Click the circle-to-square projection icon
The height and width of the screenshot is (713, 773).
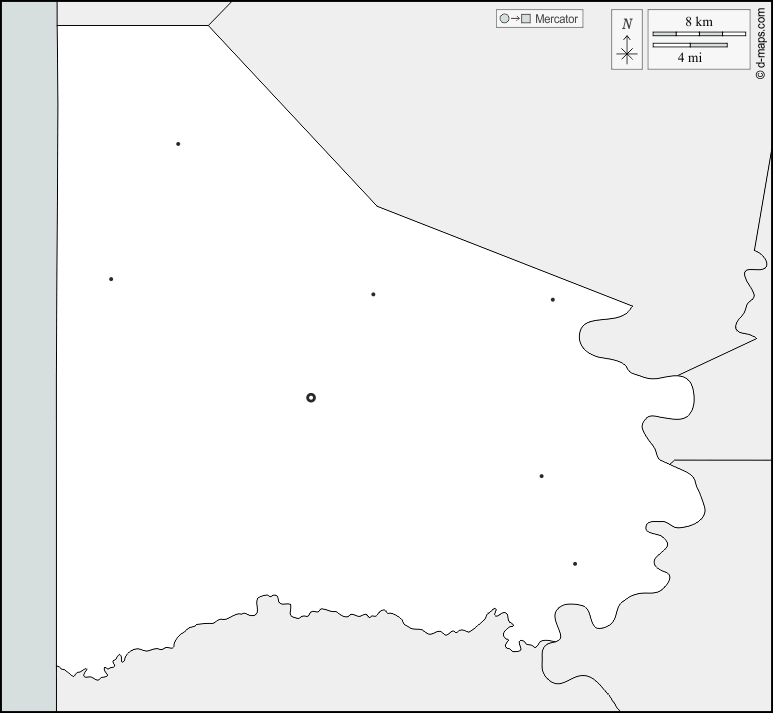(x=514, y=19)
